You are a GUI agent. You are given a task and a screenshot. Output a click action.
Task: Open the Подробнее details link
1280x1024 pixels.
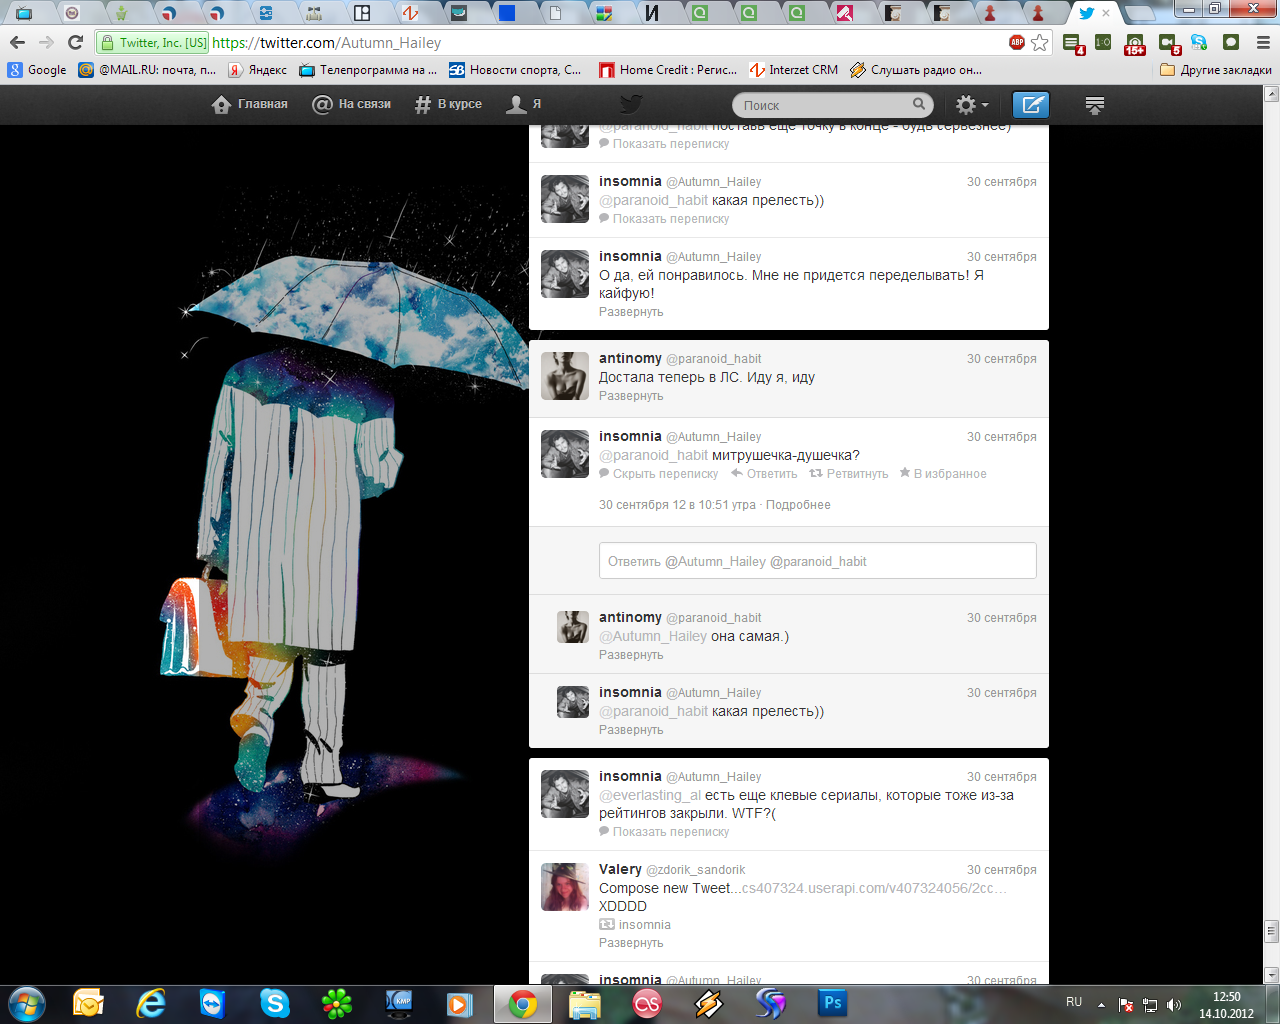tap(798, 505)
